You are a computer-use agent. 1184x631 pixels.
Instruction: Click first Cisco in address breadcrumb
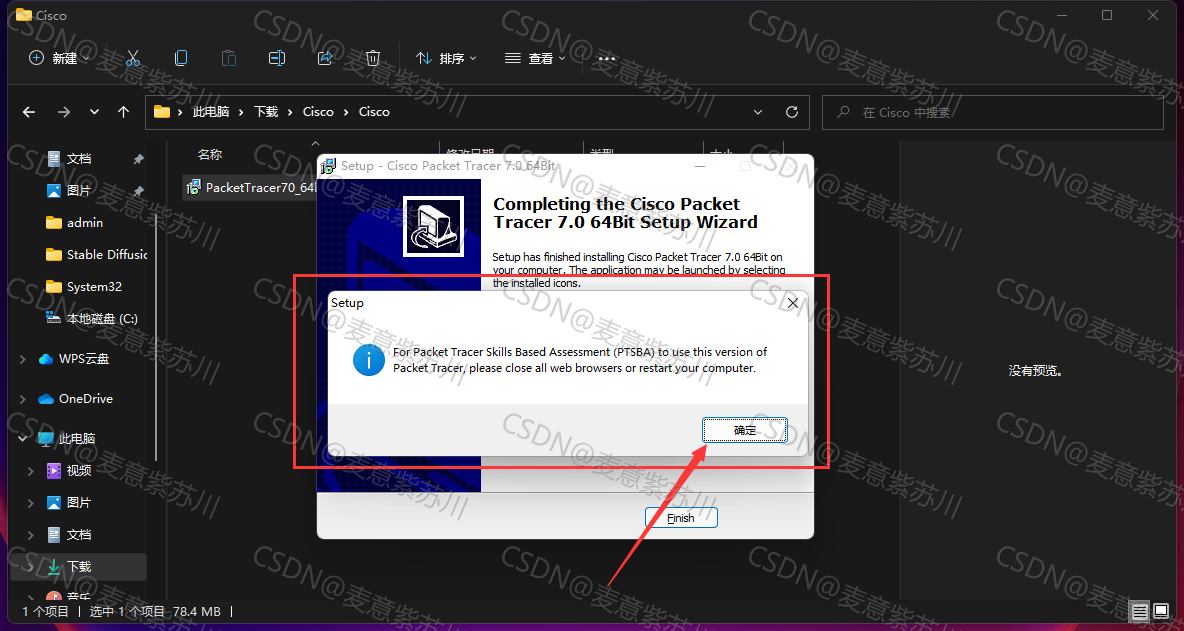[x=318, y=112]
